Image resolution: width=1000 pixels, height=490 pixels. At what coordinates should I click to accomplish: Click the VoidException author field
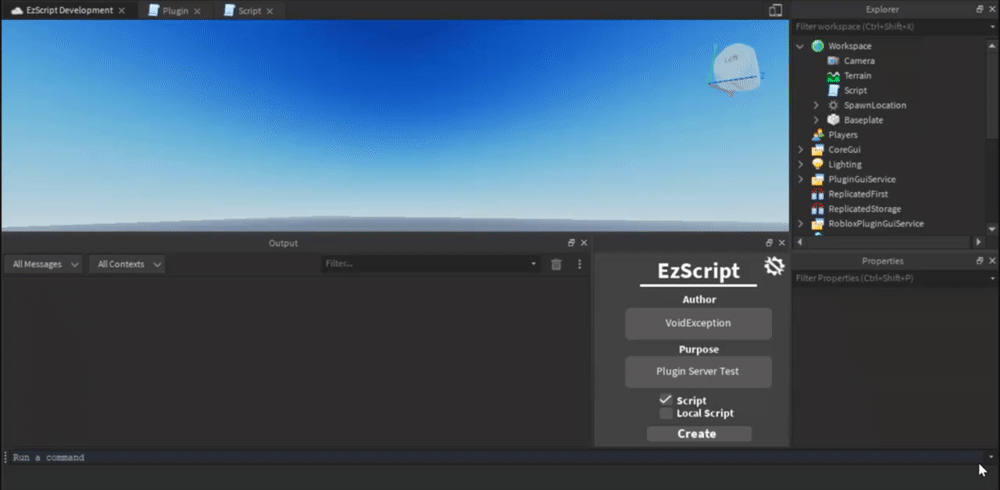pyautogui.click(x=698, y=323)
